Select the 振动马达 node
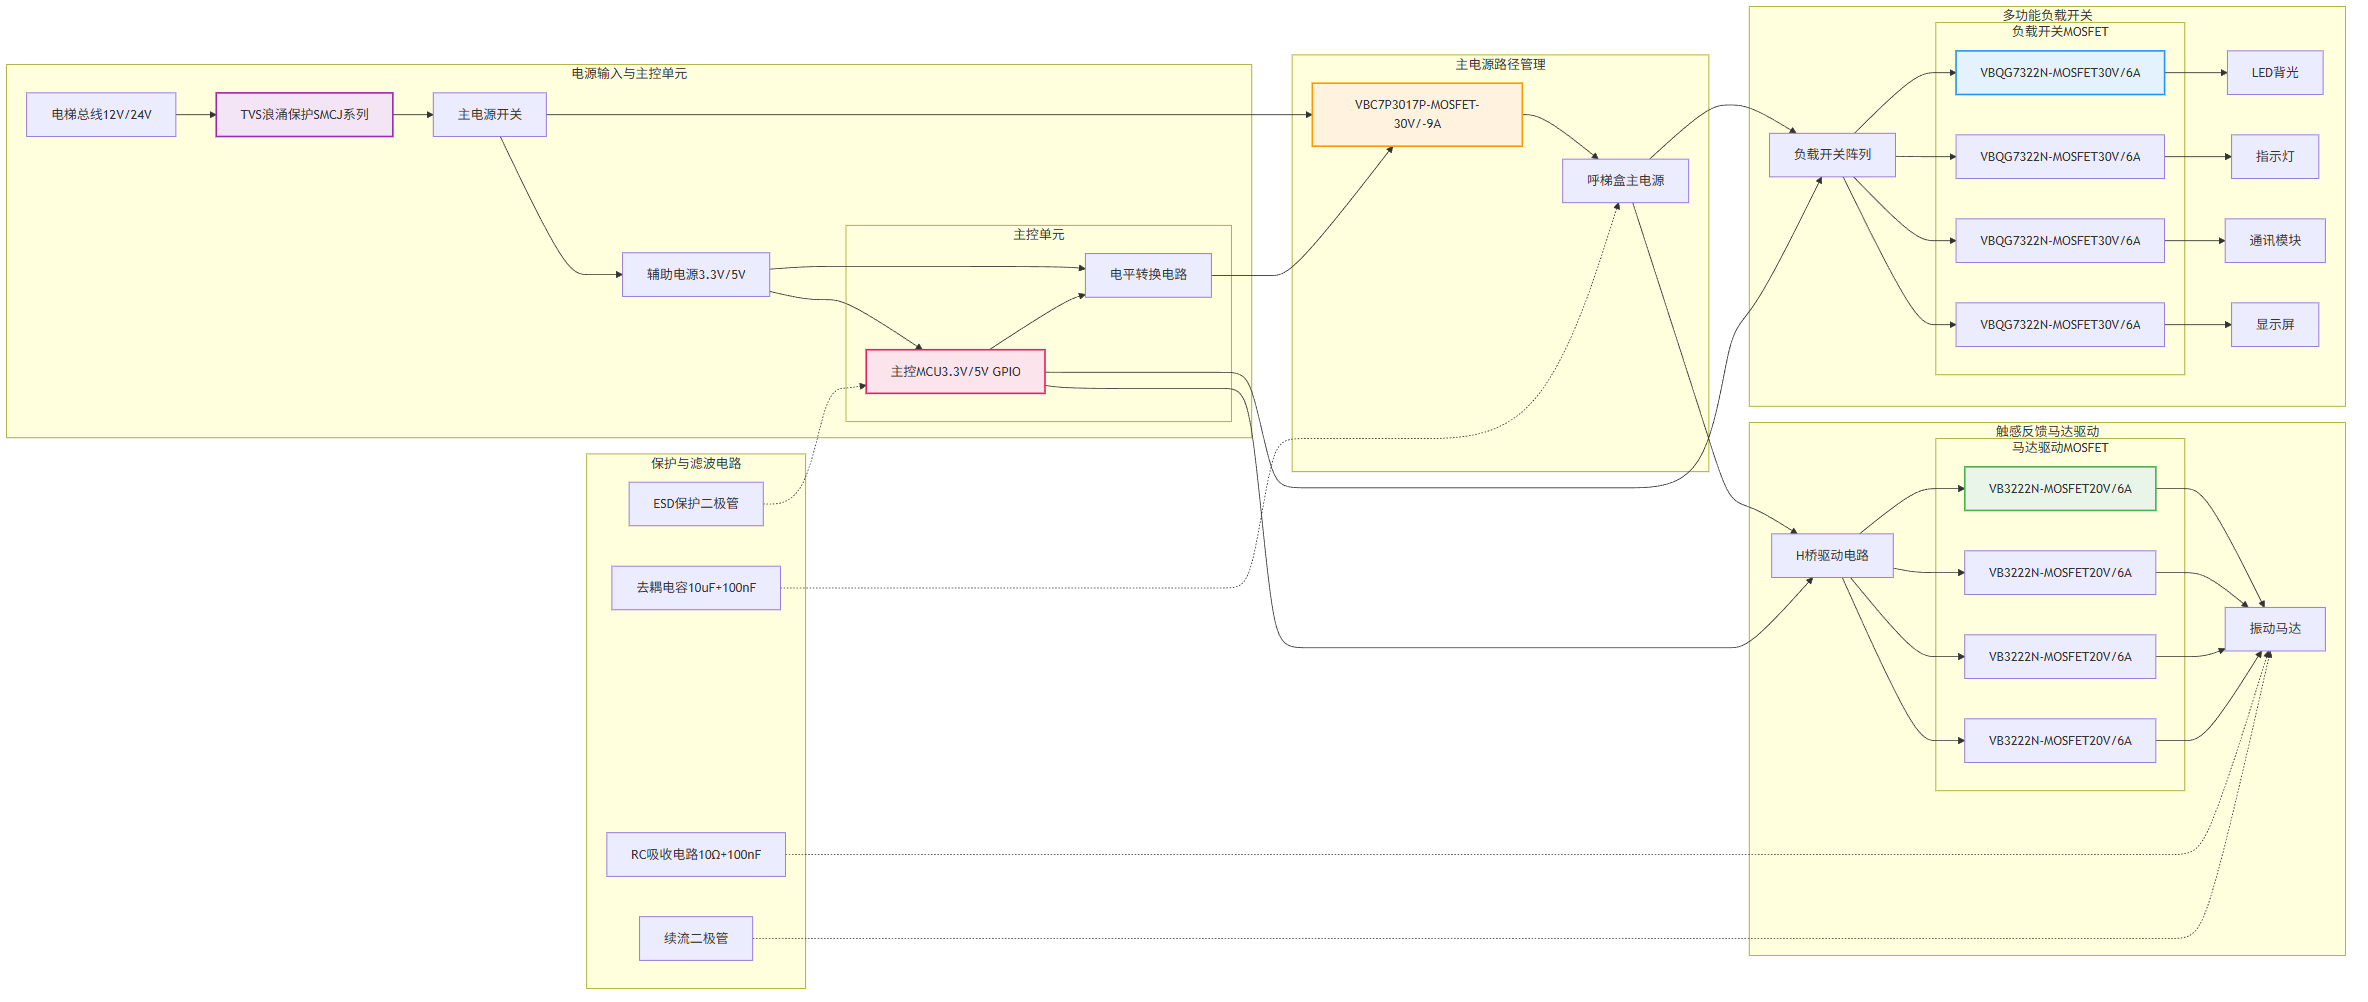Viewport: 2368px width, 1002px height. pyautogui.click(x=2275, y=630)
